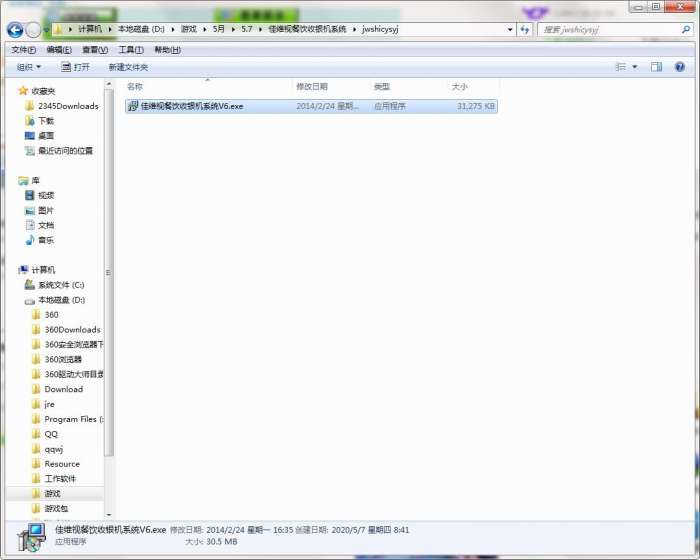Change view with the view icon
The image size is (700, 560).
[621, 67]
